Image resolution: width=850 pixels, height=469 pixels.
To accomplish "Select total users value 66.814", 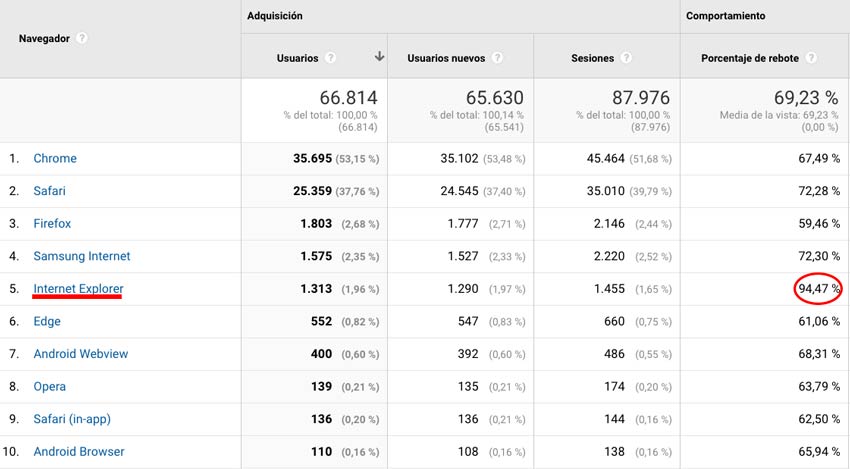I will point(348,98).
